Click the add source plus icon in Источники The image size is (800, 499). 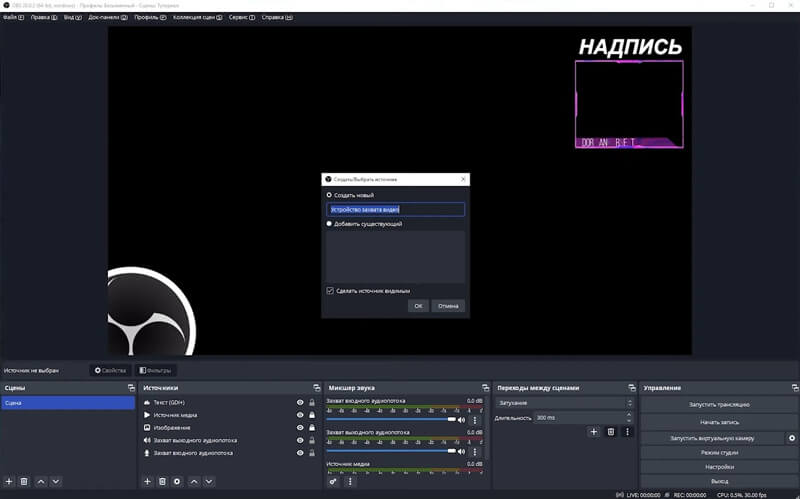(x=148, y=481)
